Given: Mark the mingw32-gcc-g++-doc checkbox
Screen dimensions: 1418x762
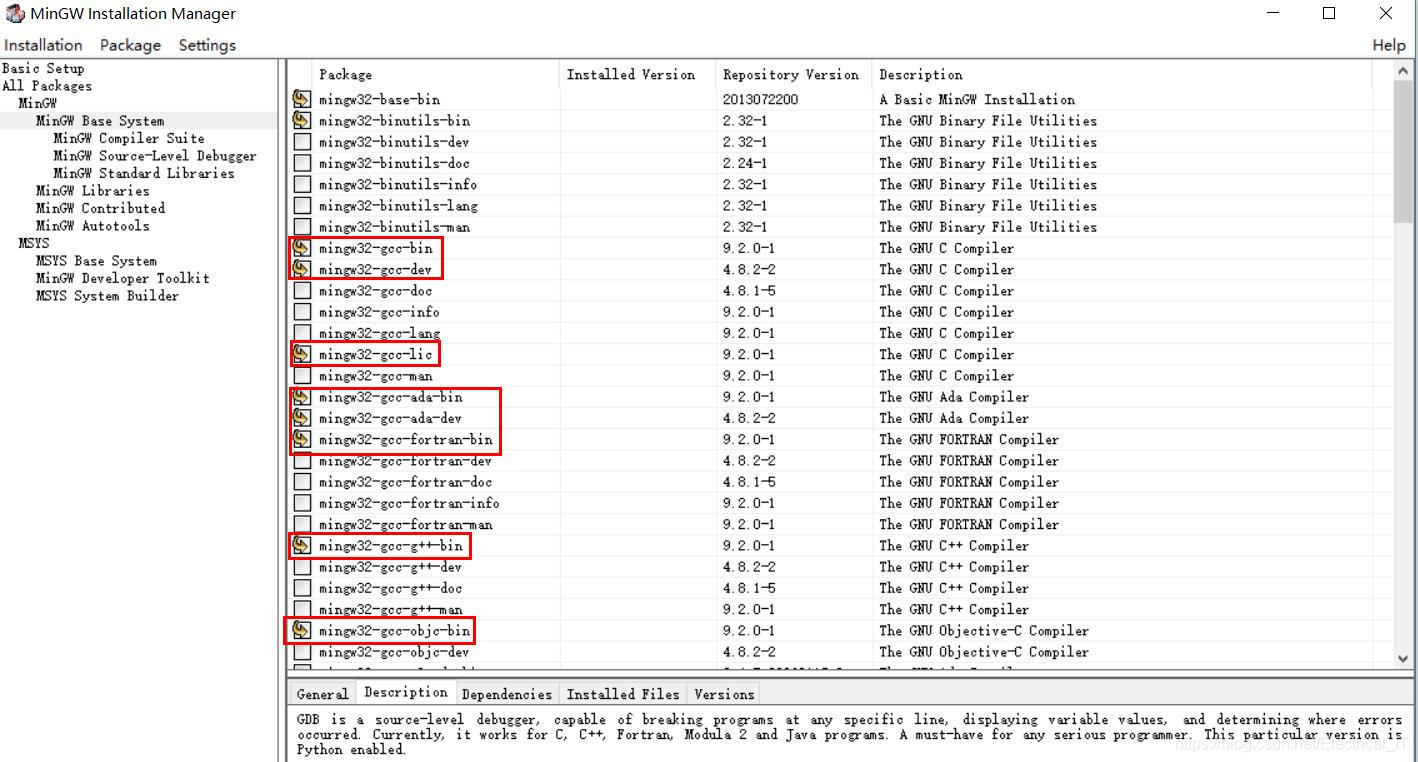Looking at the screenshot, I should click(302, 588).
